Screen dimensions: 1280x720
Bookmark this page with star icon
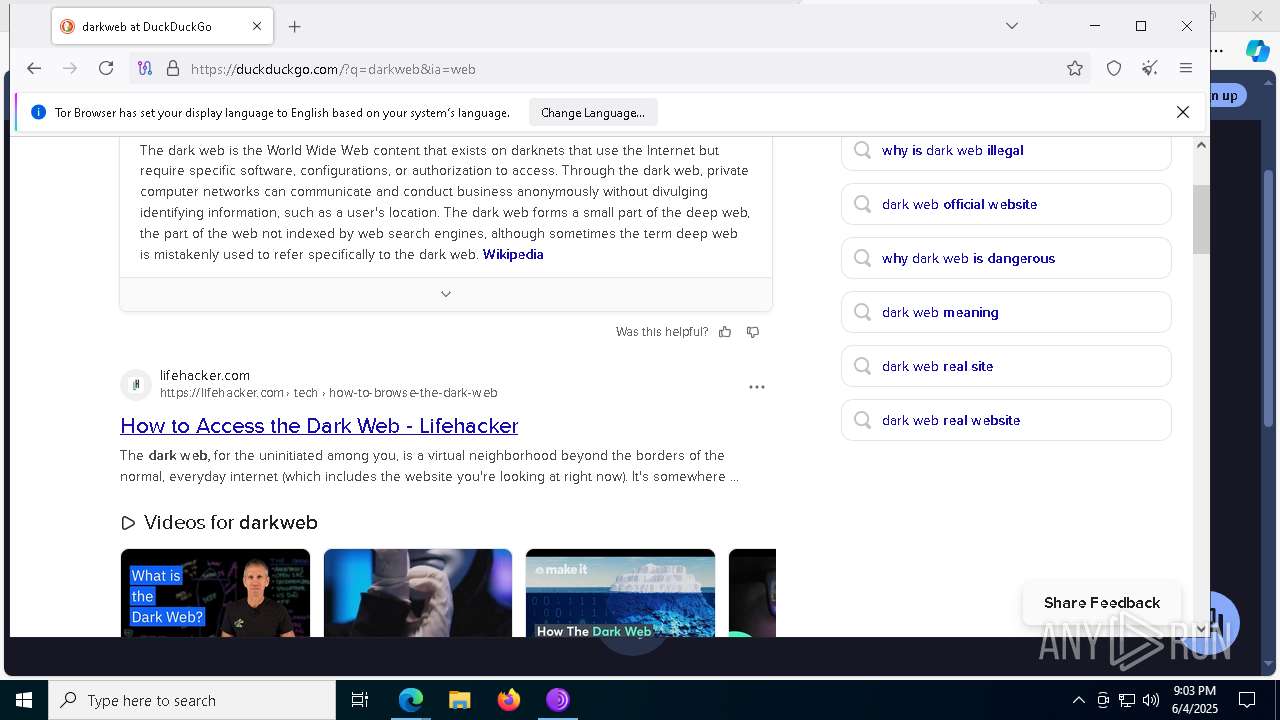click(1075, 68)
